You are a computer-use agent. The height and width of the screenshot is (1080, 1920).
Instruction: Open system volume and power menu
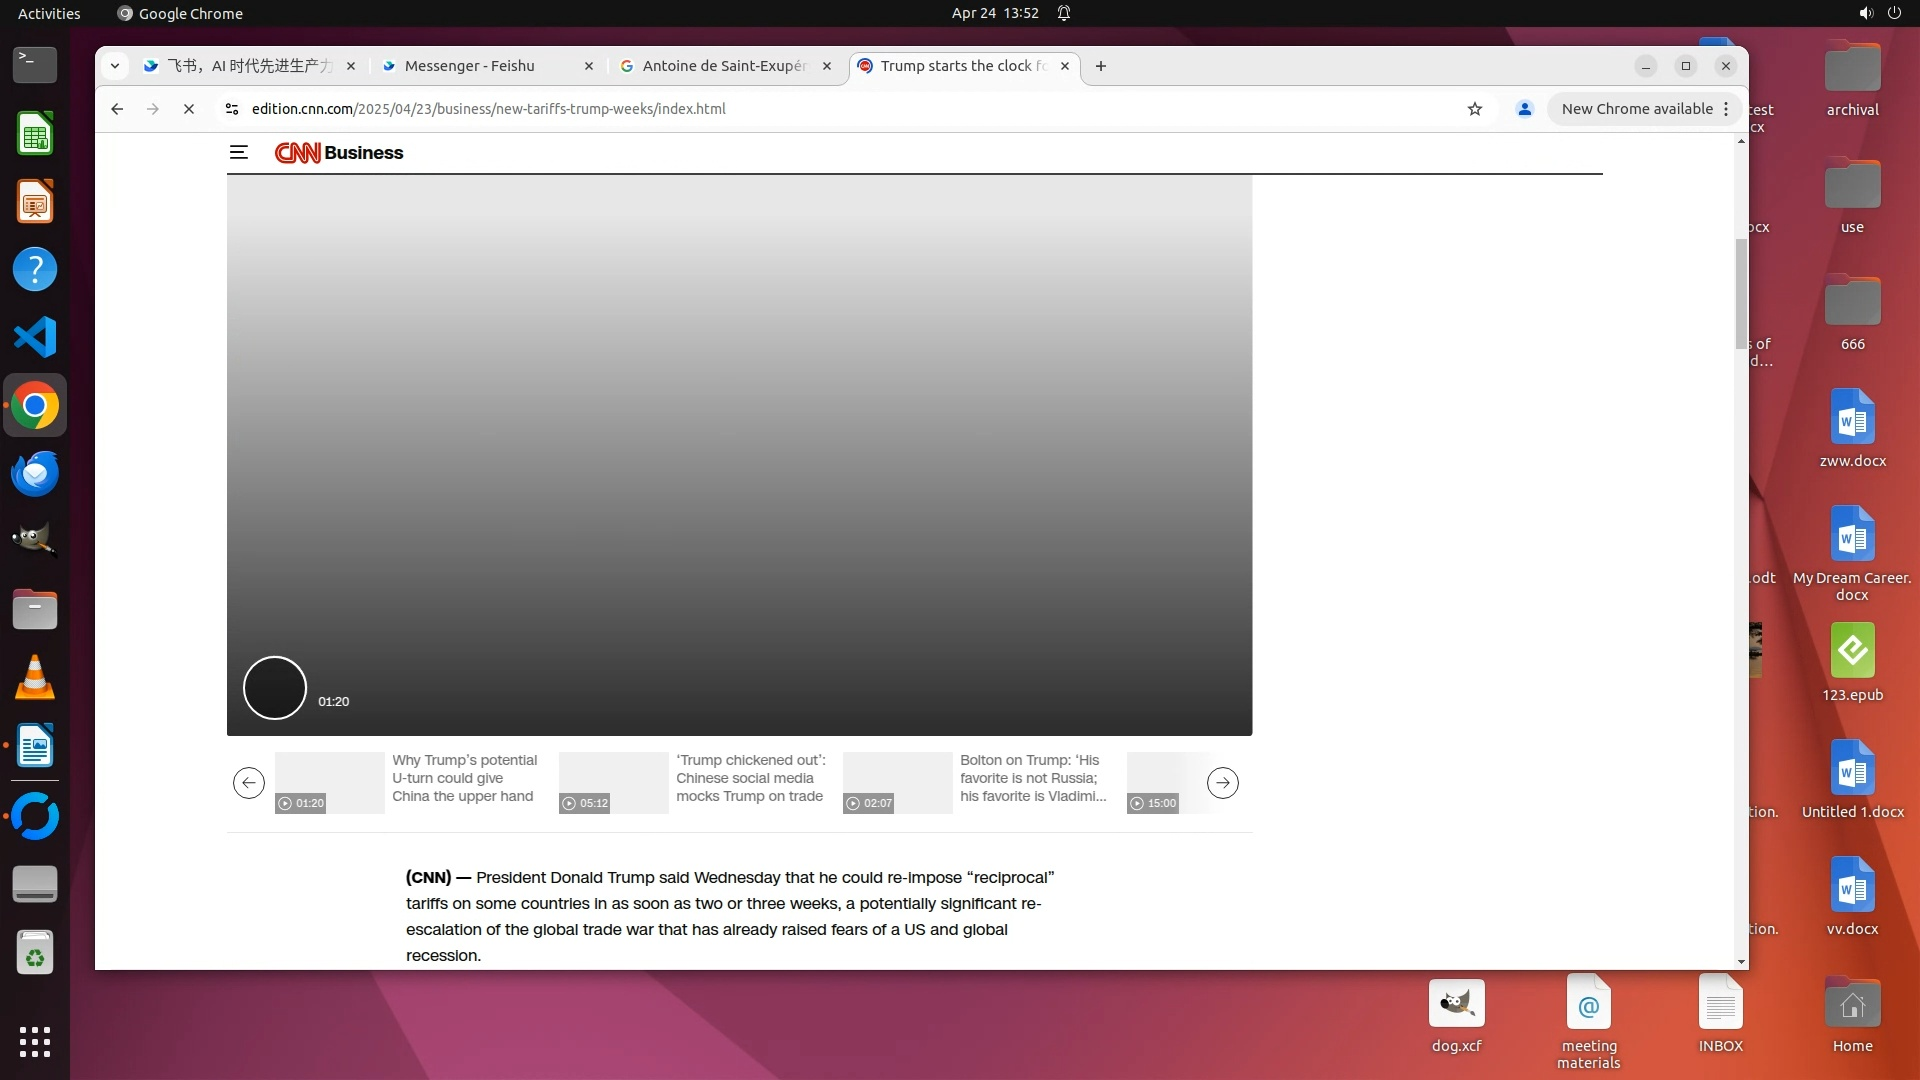(1879, 13)
